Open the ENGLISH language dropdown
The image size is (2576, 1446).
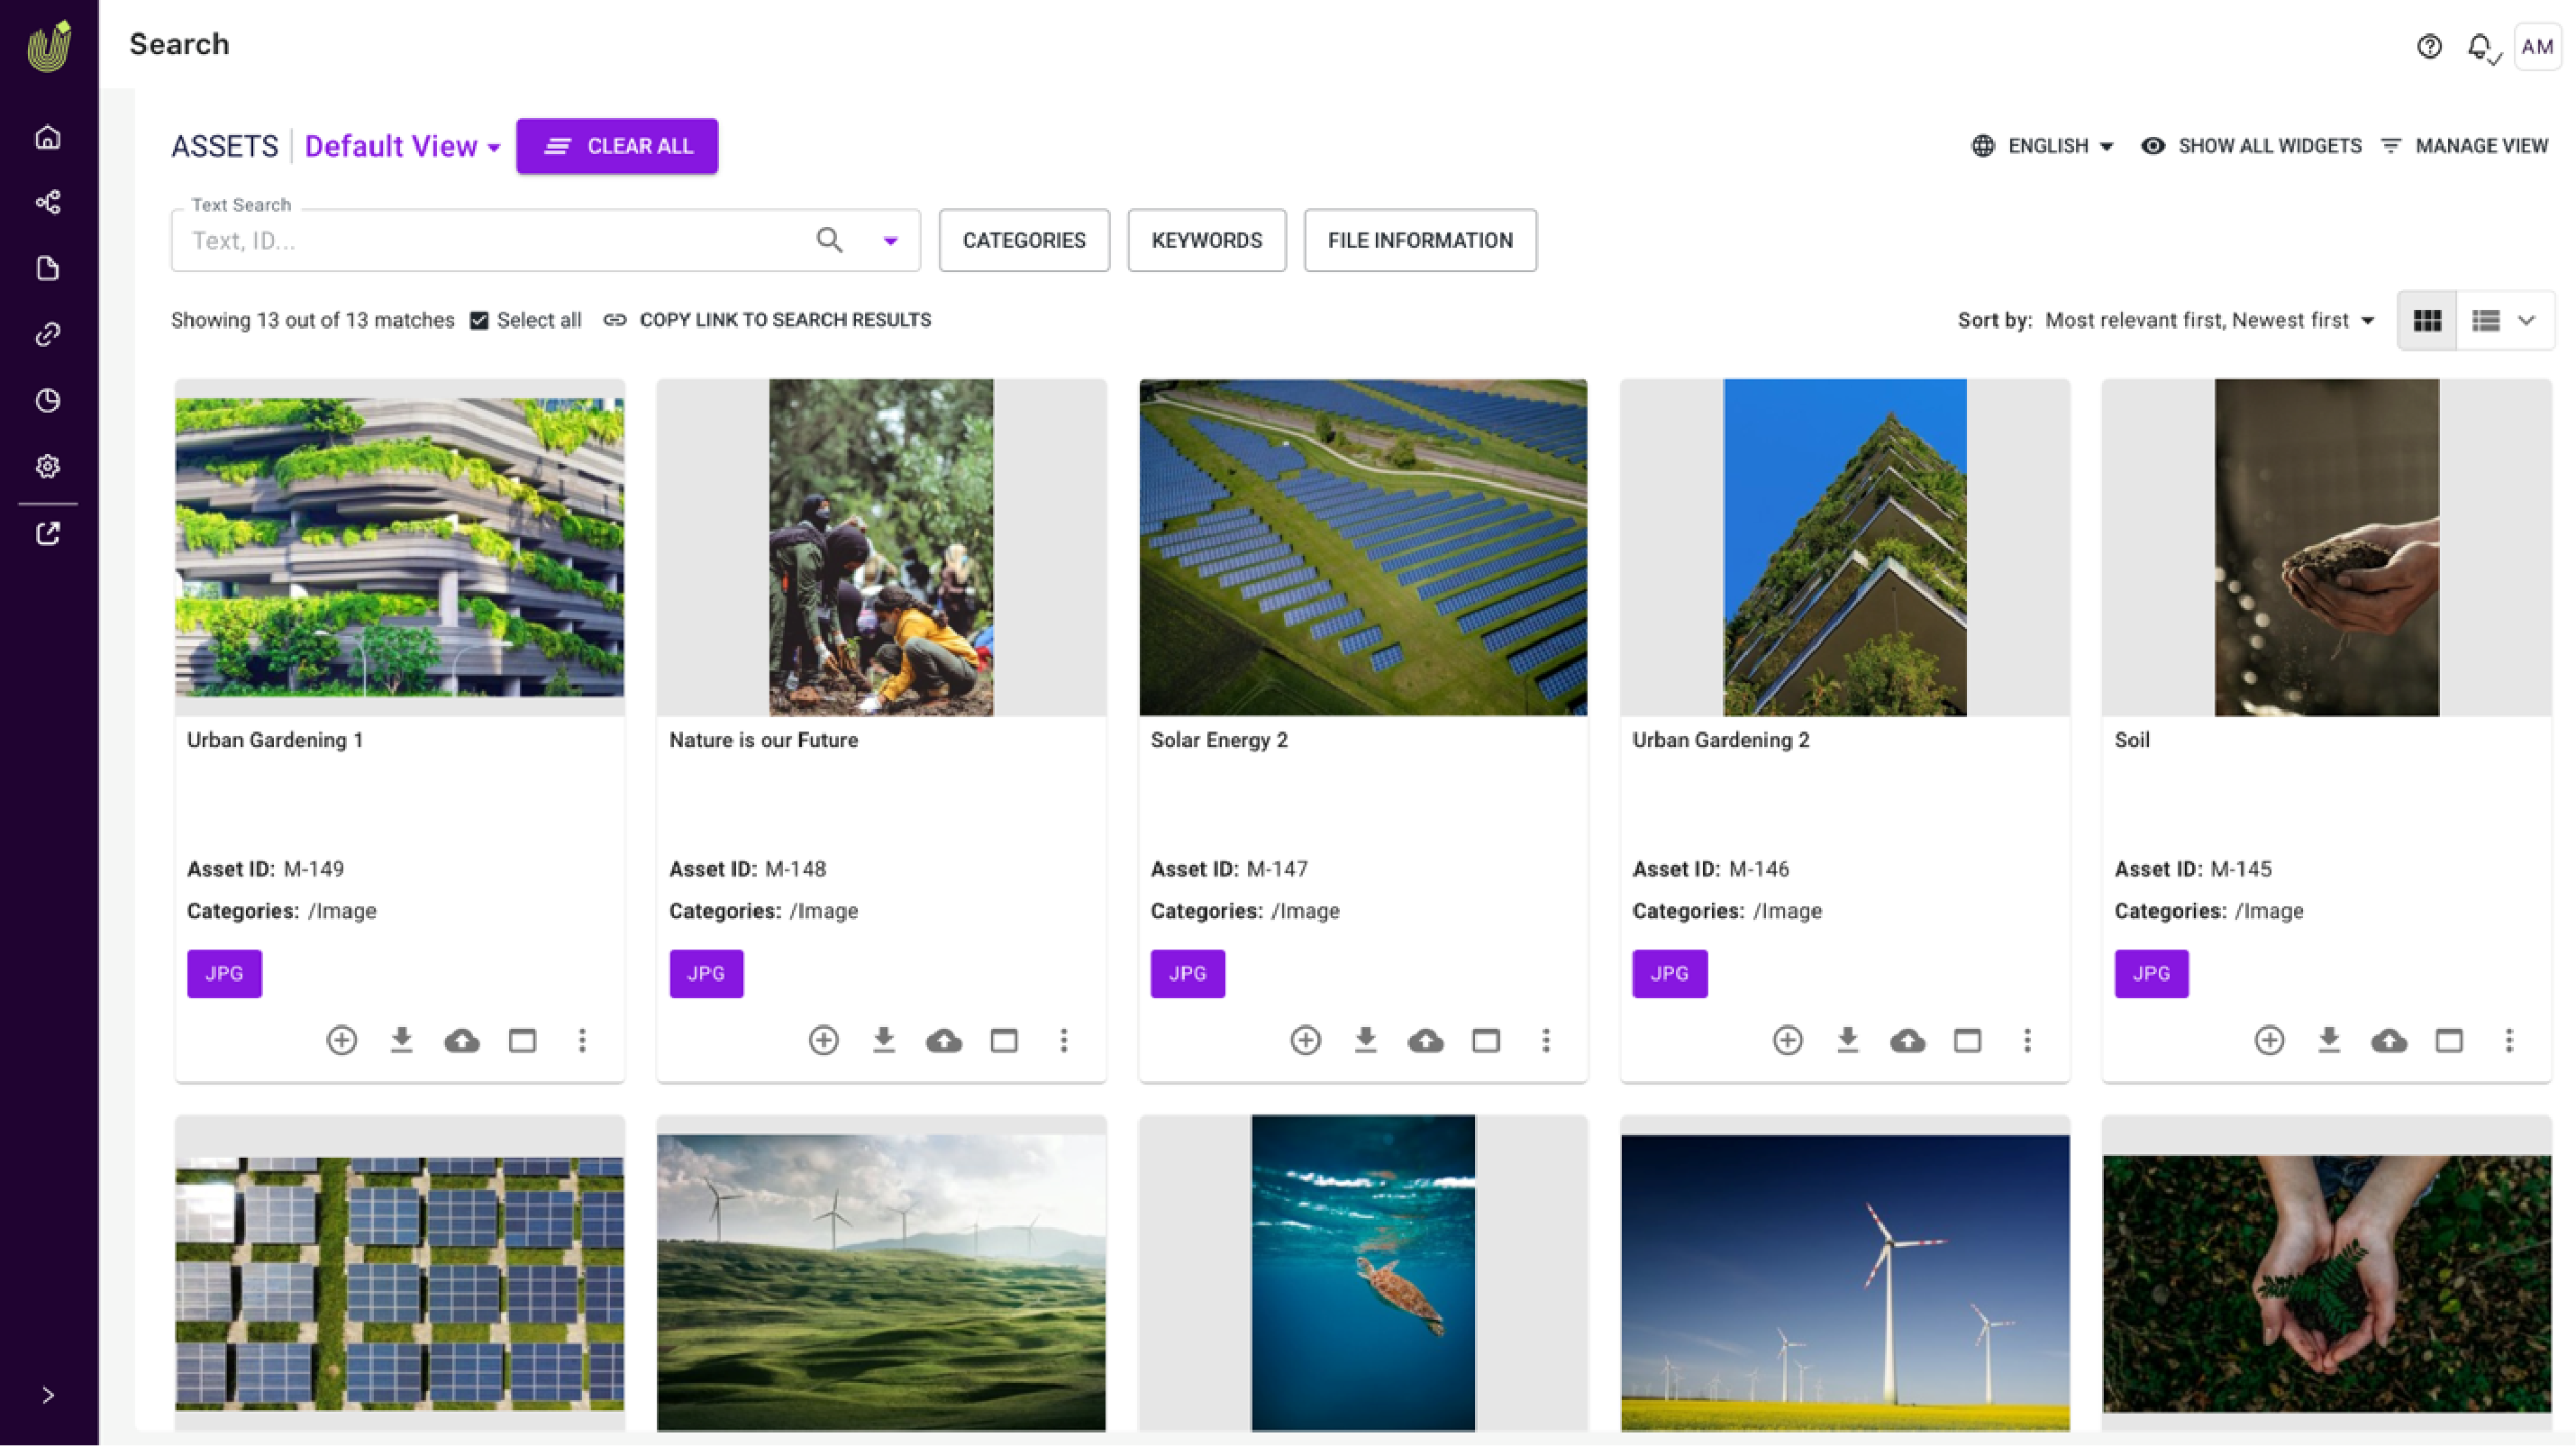coord(2043,146)
